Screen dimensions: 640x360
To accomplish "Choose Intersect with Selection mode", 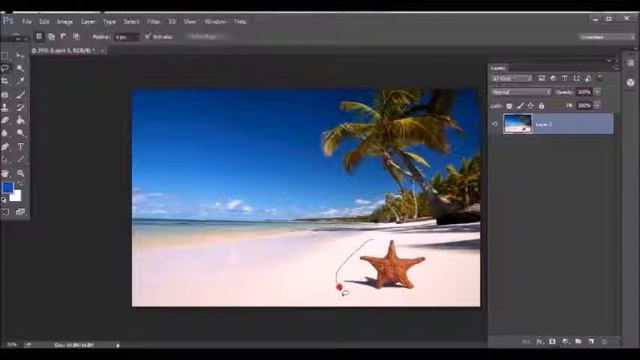I will point(76,36).
